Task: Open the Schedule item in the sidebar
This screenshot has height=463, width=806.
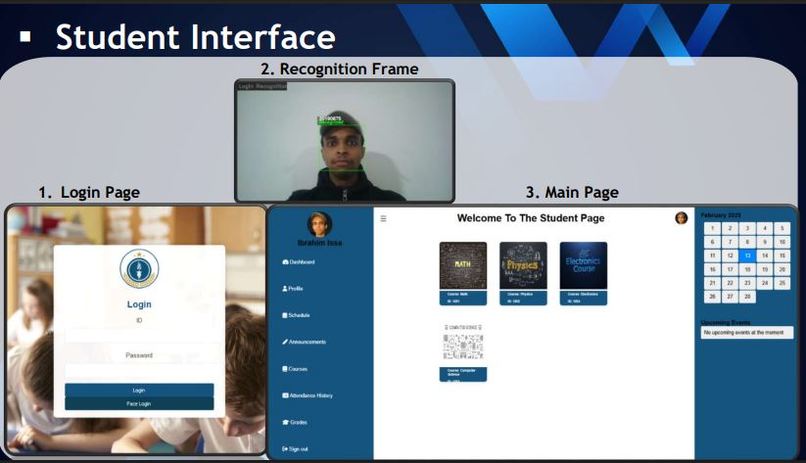Action: [296, 316]
